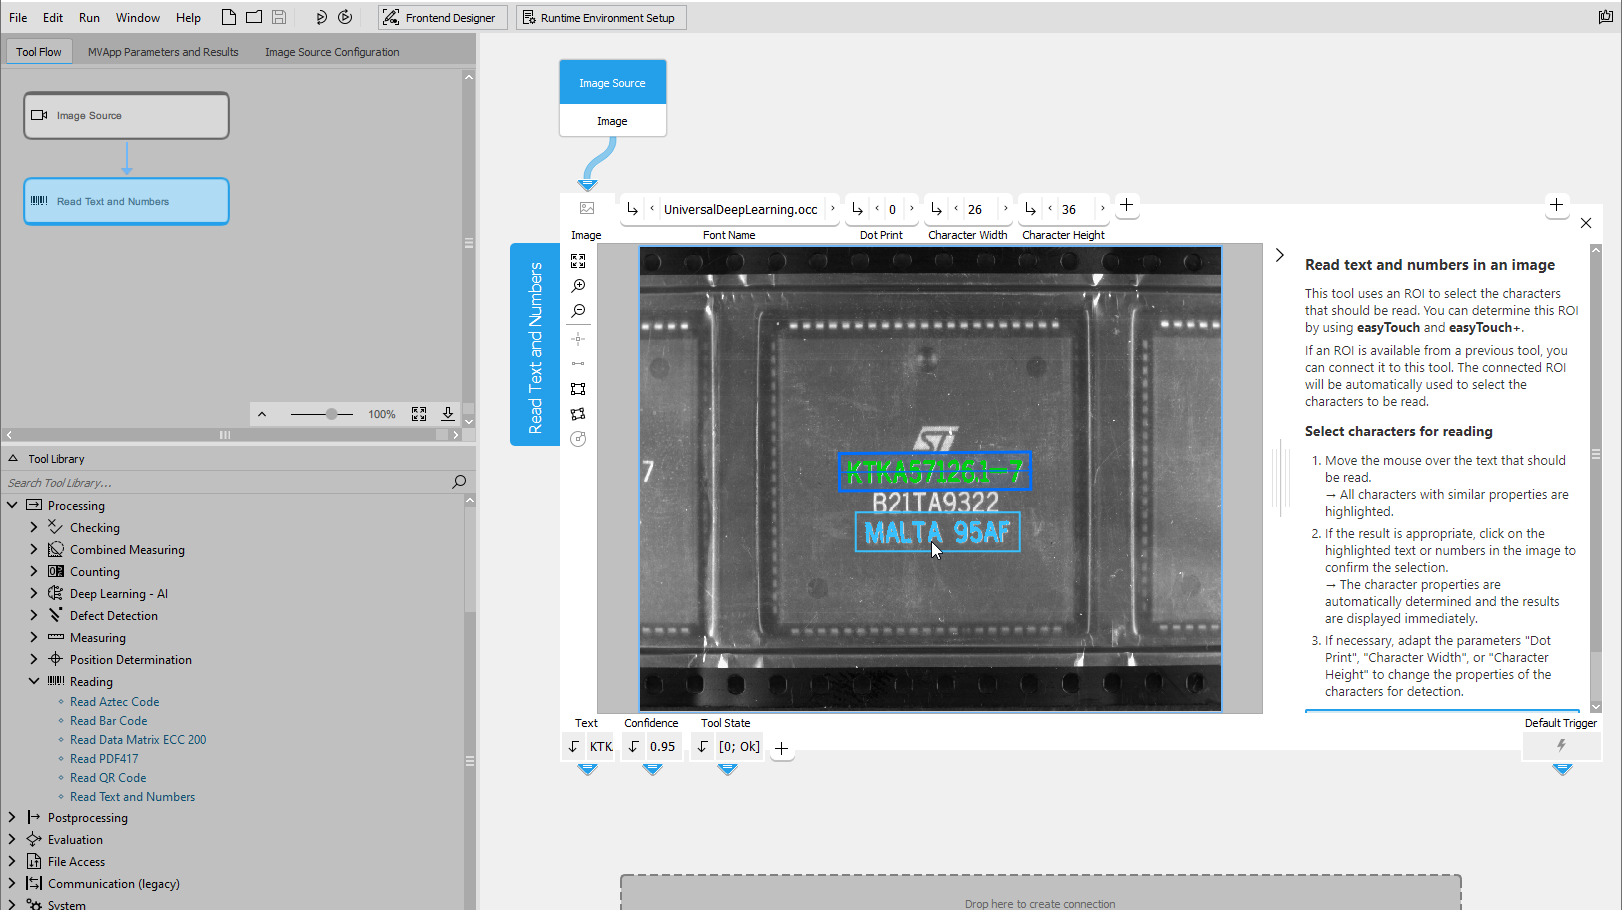Click the download arrow icon in tool flow
The height and width of the screenshot is (910, 1622).
pos(447,413)
